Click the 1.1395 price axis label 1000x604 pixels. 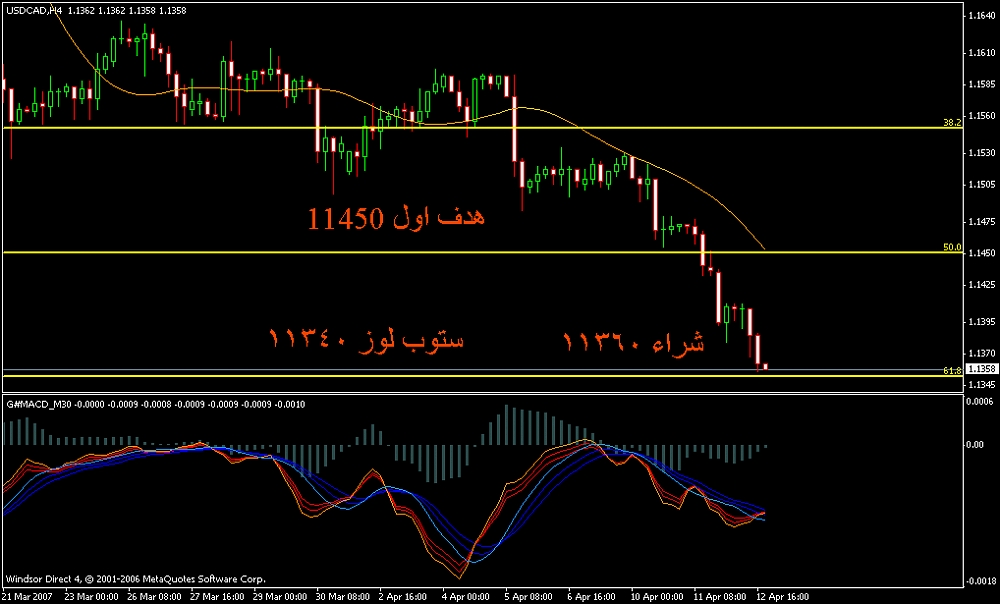coord(981,321)
